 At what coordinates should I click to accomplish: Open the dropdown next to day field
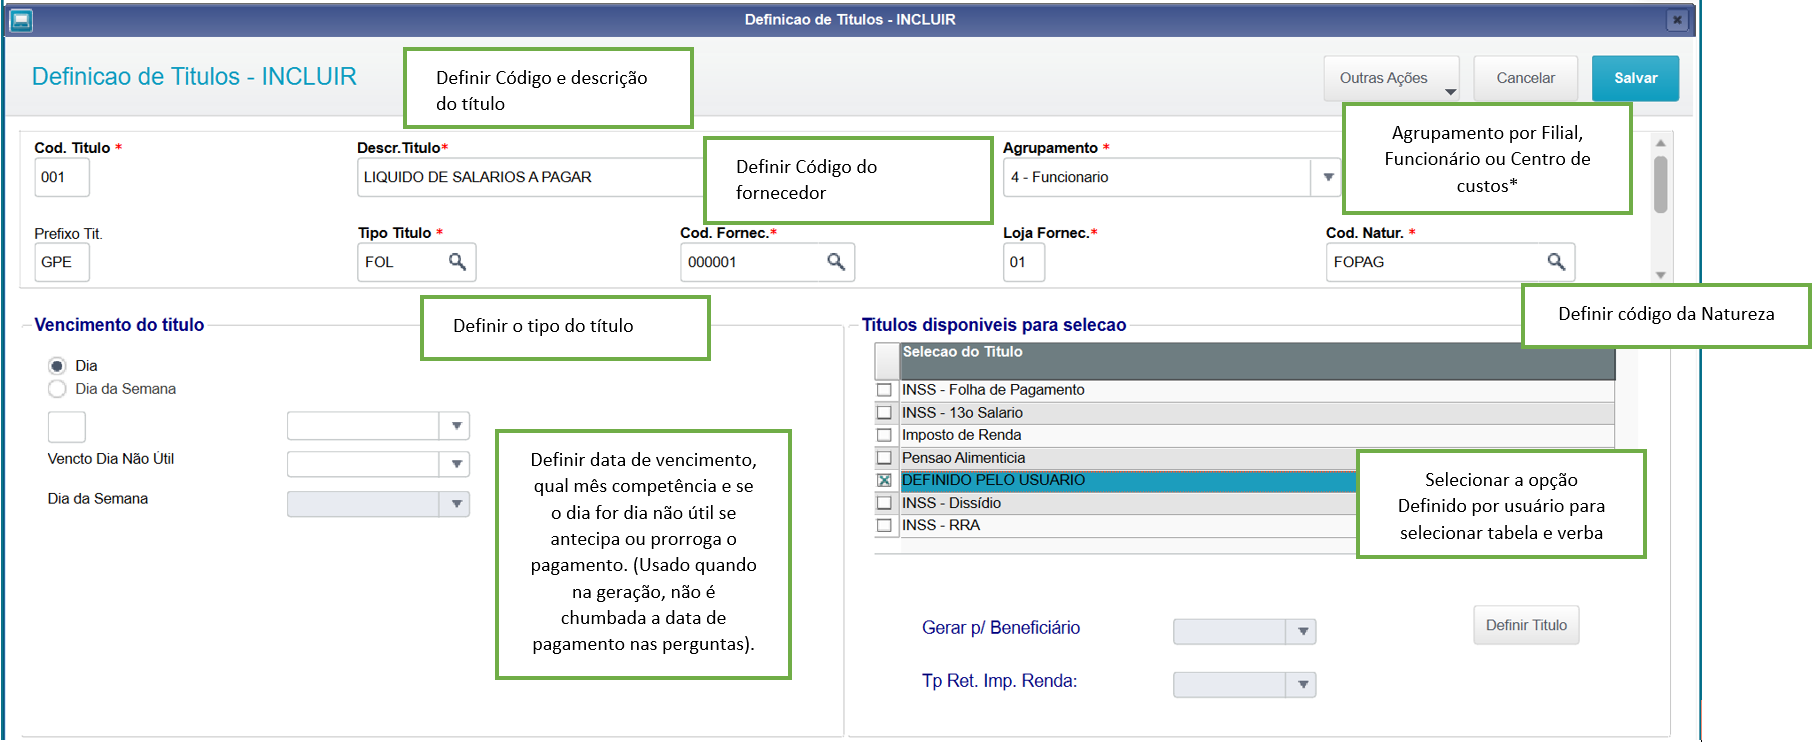[x=456, y=426]
